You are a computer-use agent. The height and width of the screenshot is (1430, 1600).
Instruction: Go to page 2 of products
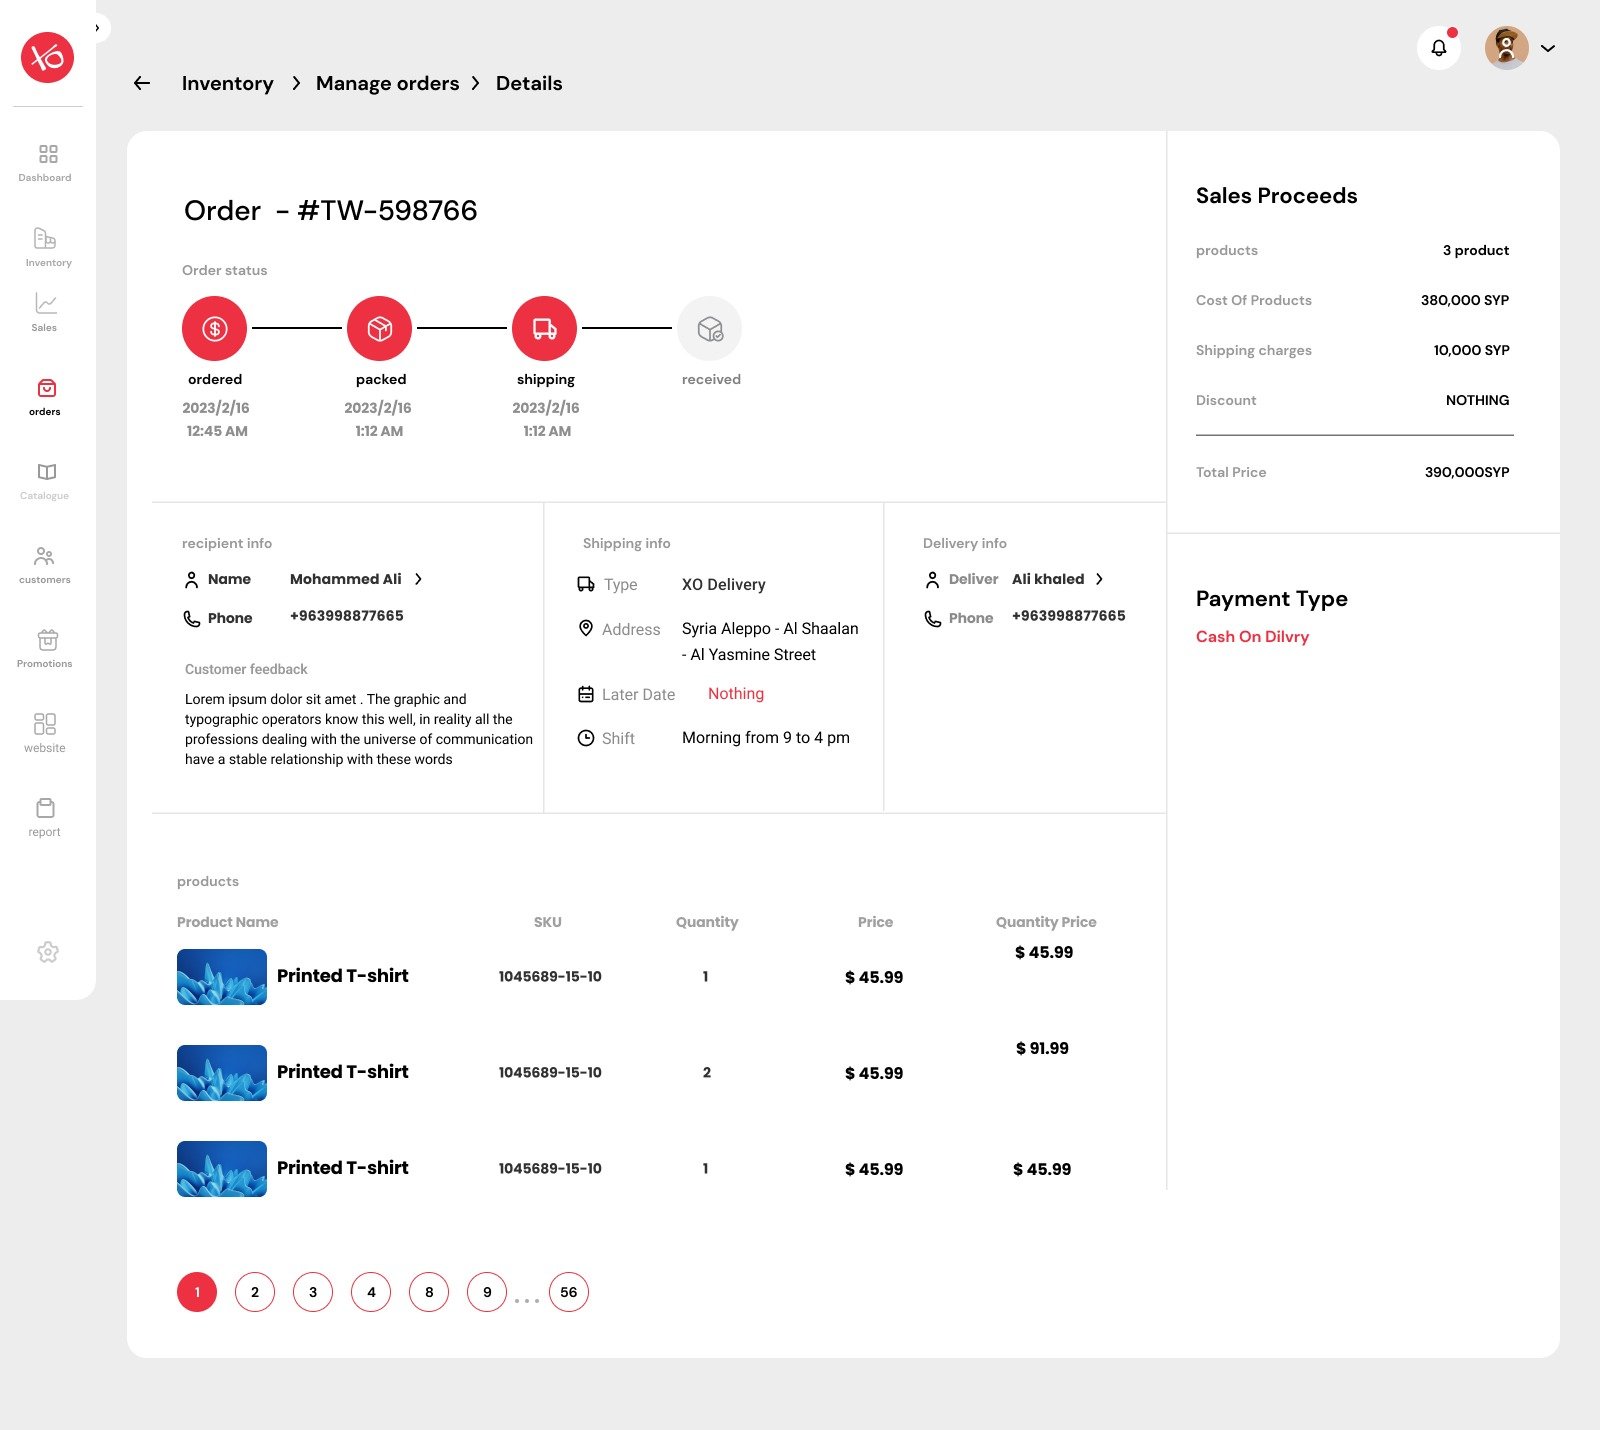point(255,1292)
